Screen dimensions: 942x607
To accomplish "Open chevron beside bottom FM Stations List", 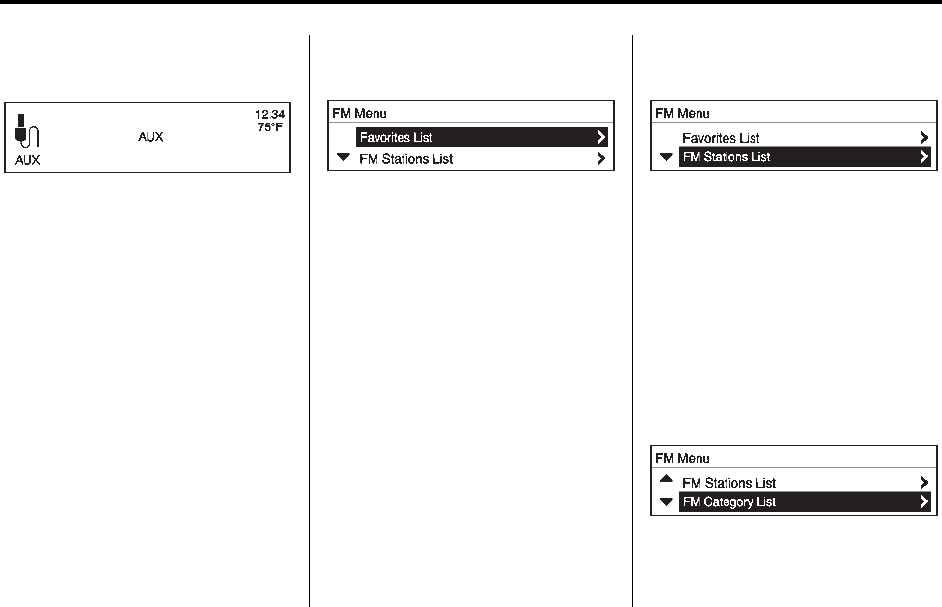I will point(924,483).
